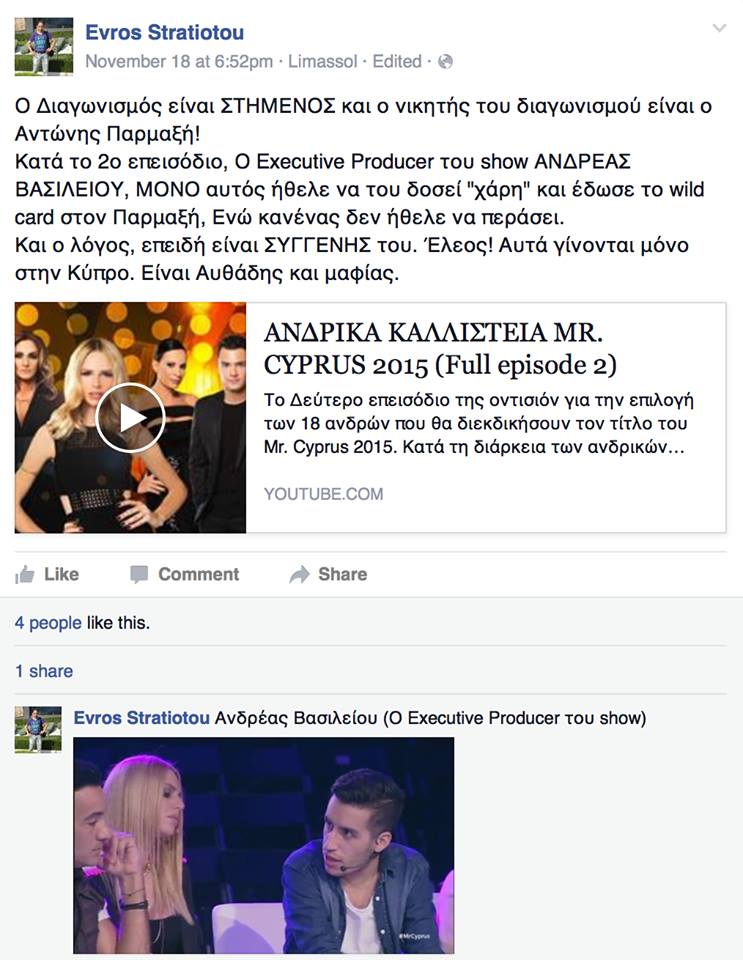Click the Share arrow icon
743x960 pixels.
tap(299, 574)
